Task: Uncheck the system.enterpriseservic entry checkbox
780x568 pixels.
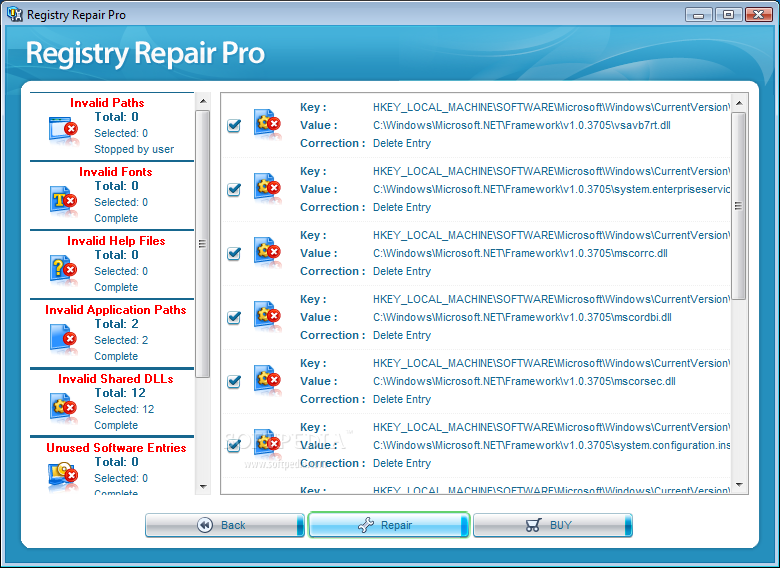Action: (x=234, y=189)
